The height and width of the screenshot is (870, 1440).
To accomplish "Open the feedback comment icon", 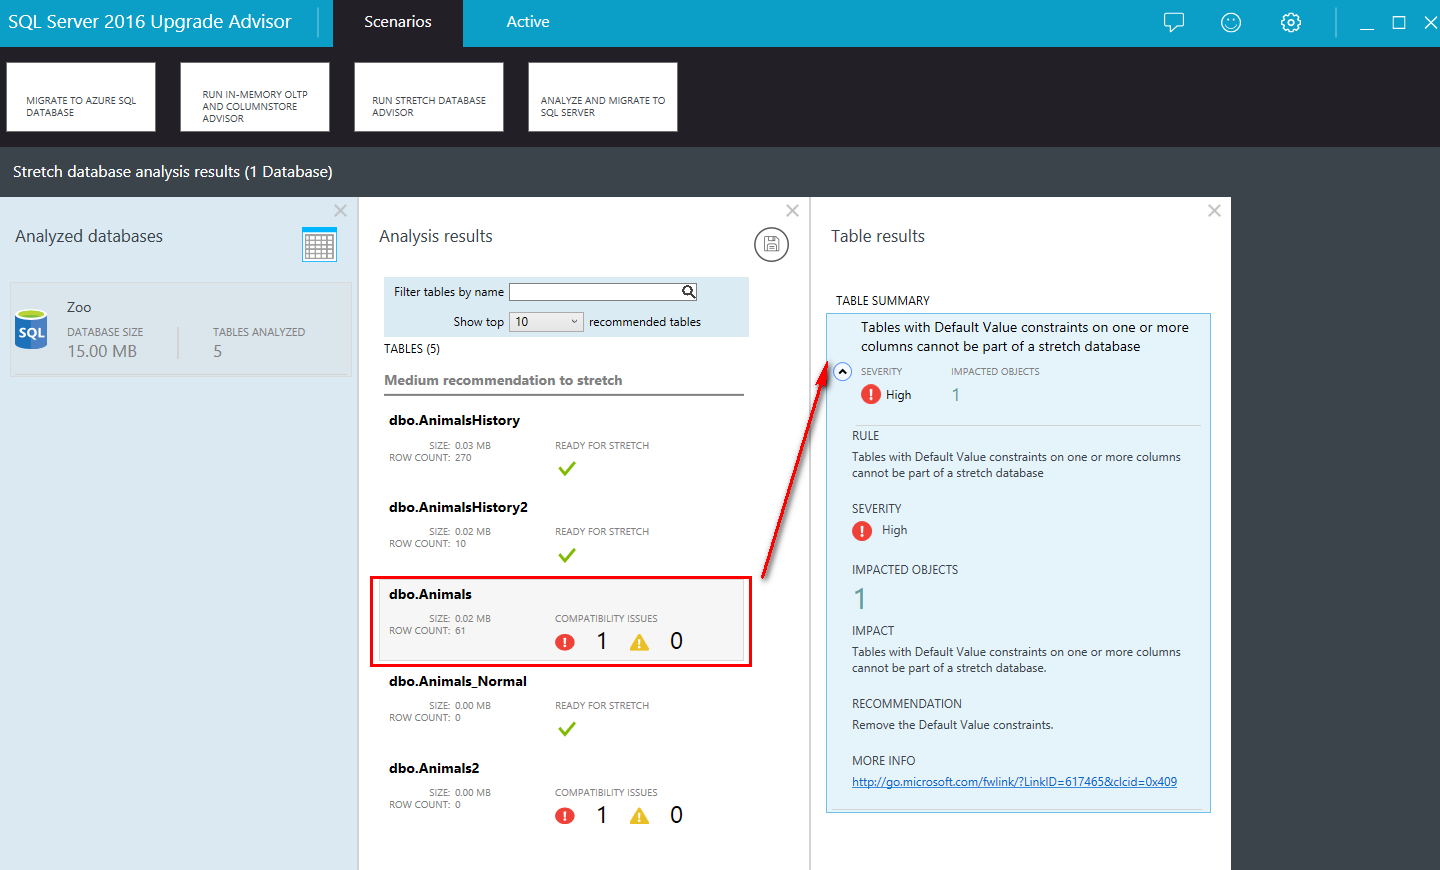I will point(1174,22).
